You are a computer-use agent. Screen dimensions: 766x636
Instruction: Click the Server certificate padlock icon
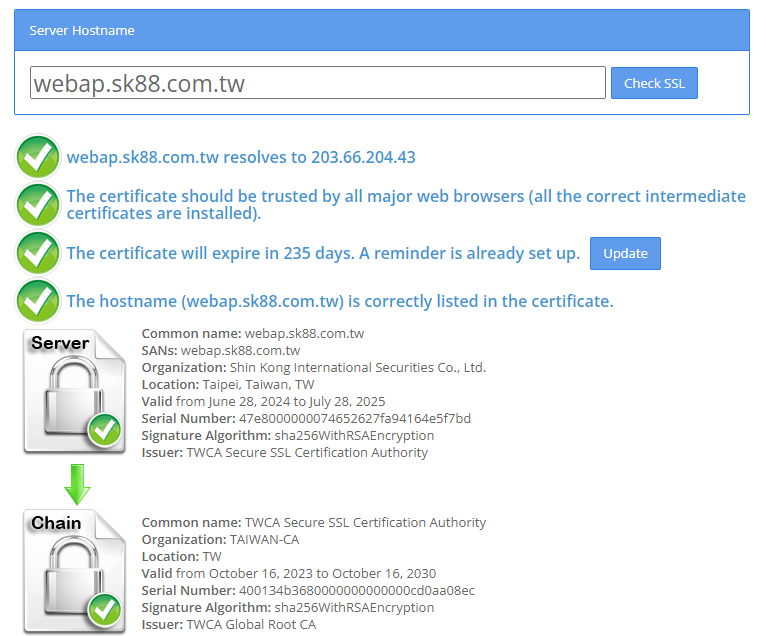pos(74,392)
